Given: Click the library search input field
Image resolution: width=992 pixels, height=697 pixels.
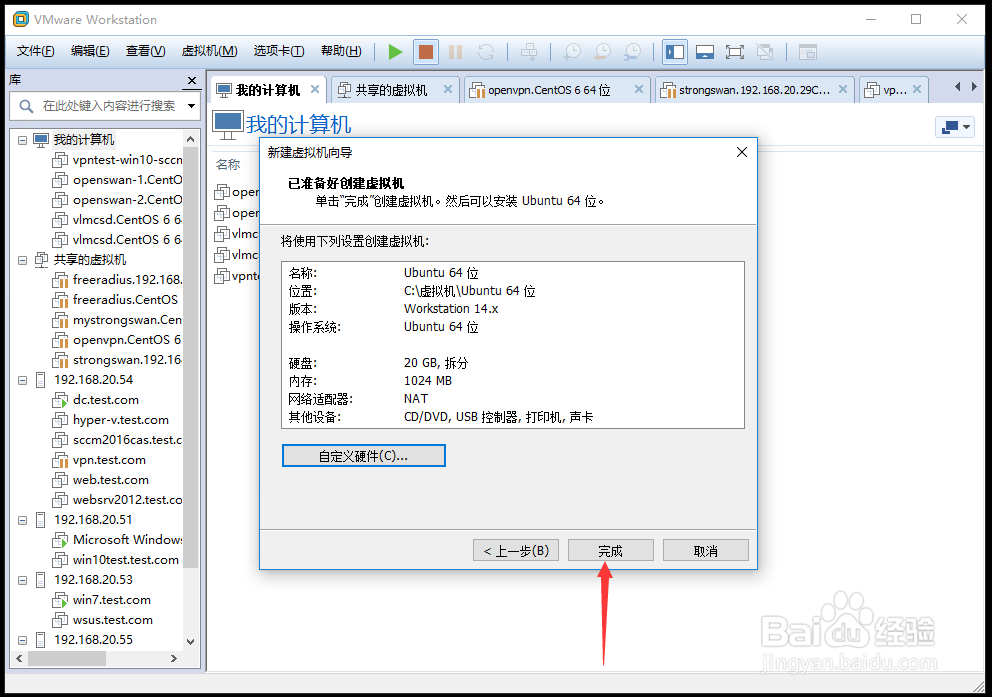Looking at the screenshot, I should (x=109, y=106).
